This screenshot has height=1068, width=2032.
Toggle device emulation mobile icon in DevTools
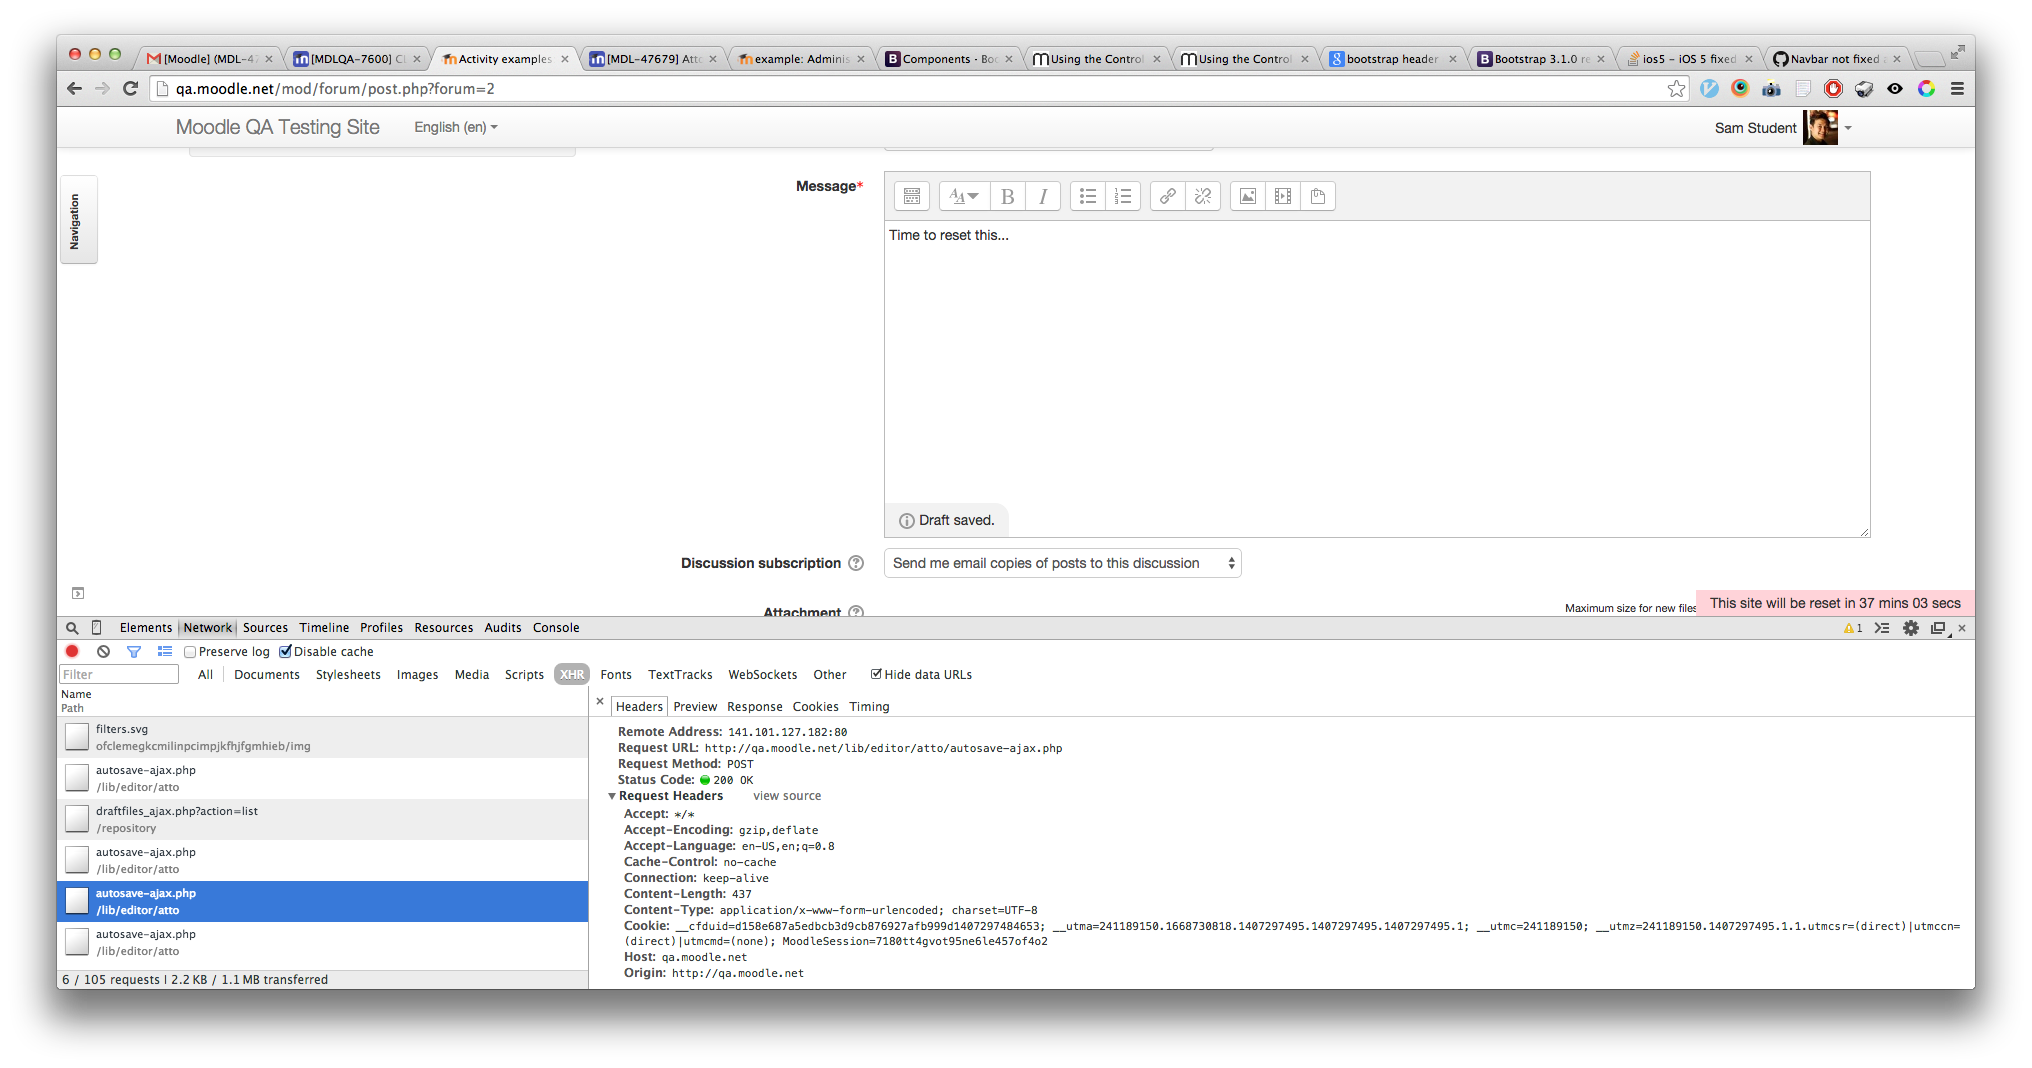(97, 628)
